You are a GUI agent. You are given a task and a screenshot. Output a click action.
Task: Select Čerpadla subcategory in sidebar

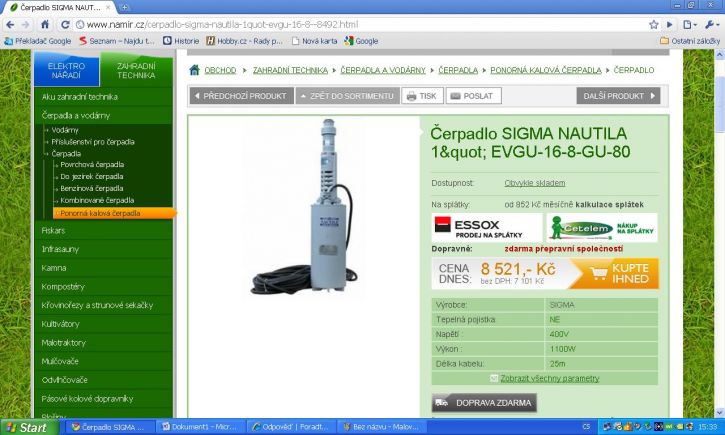[66, 153]
